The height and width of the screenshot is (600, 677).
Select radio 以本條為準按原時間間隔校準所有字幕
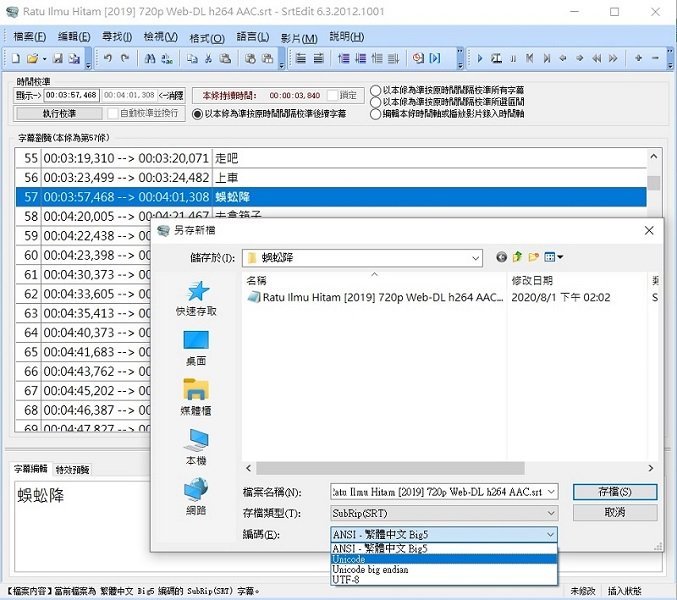point(376,90)
